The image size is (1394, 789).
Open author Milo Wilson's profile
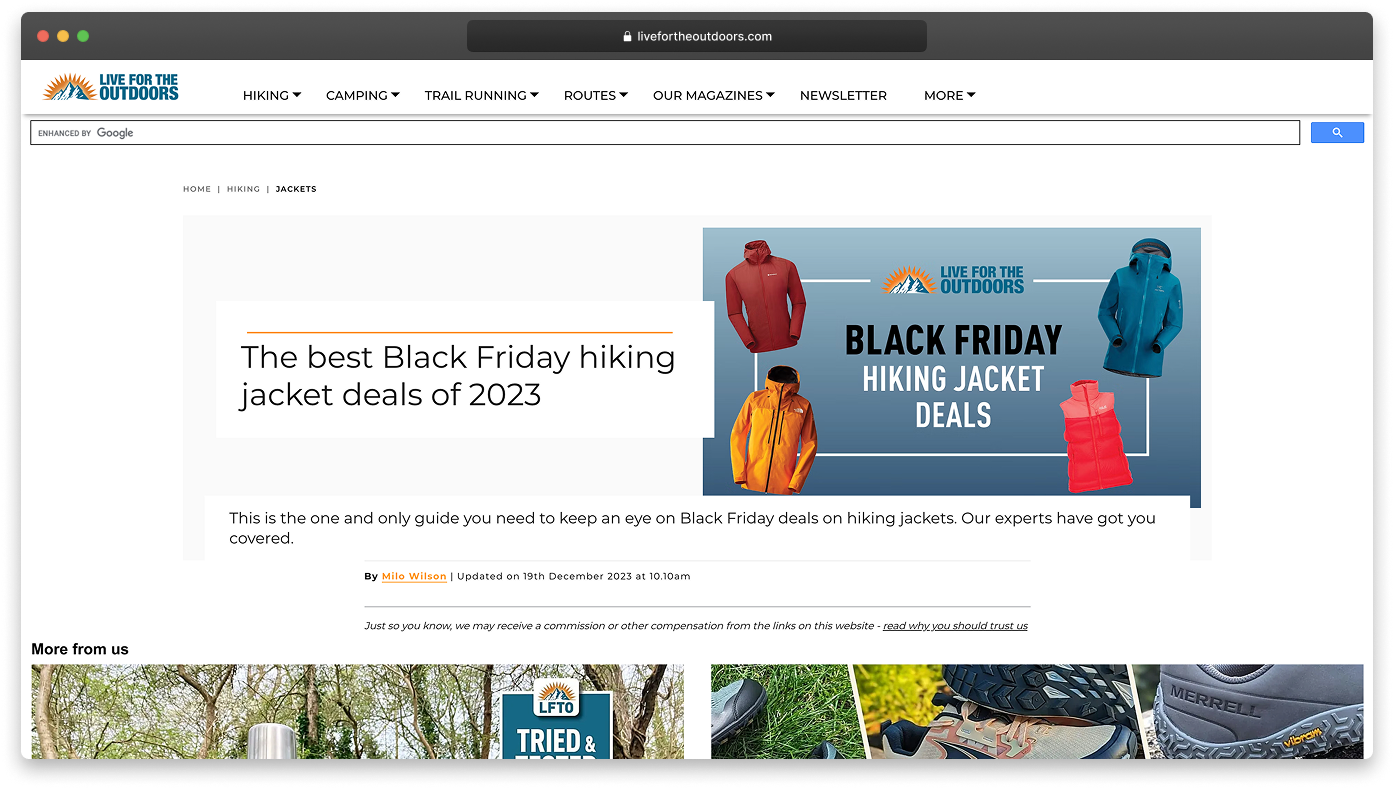[414, 577]
